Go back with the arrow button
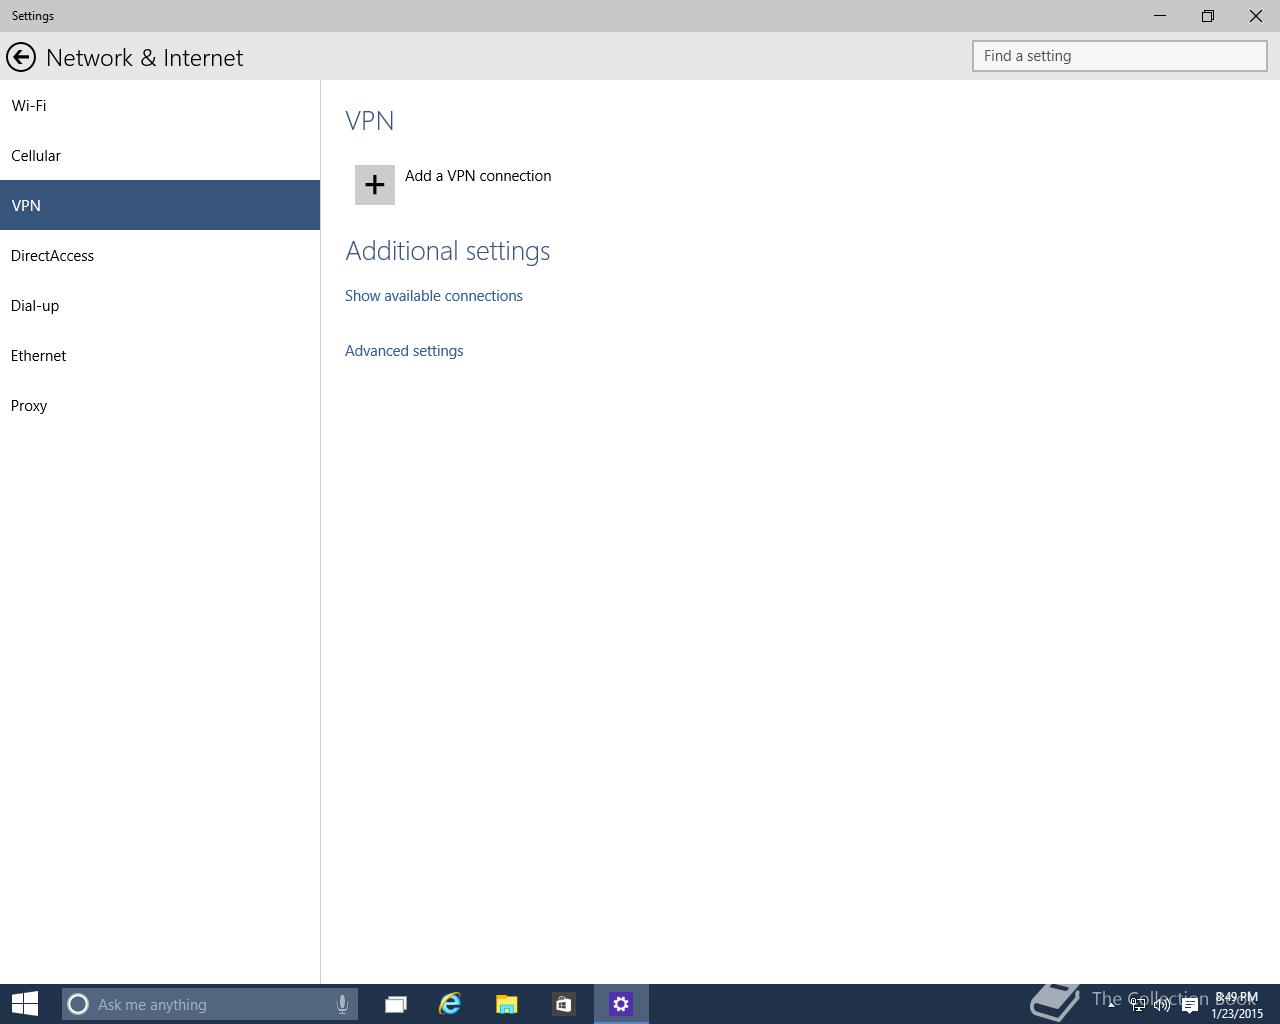Image resolution: width=1280 pixels, height=1024 pixels. (21, 57)
